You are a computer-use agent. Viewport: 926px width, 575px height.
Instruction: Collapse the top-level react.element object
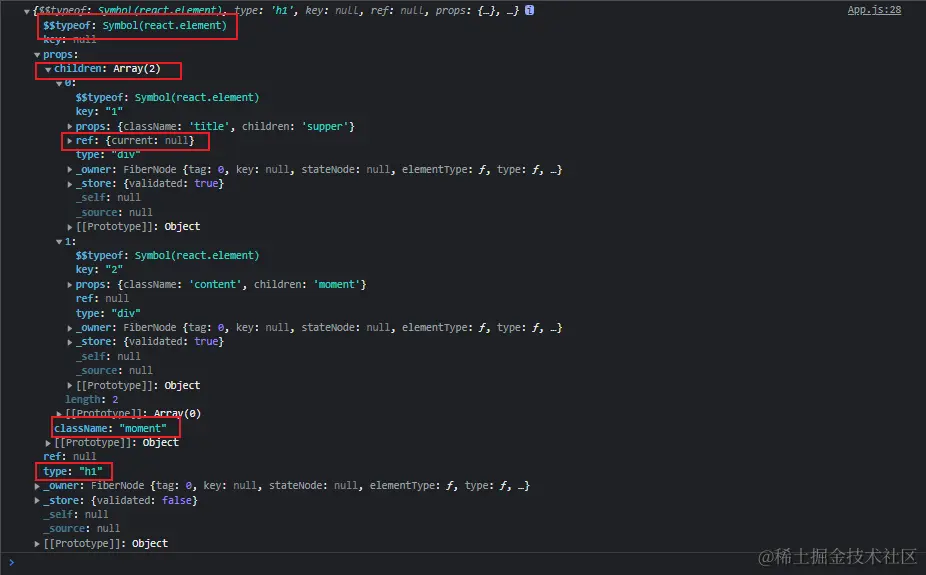point(27,11)
